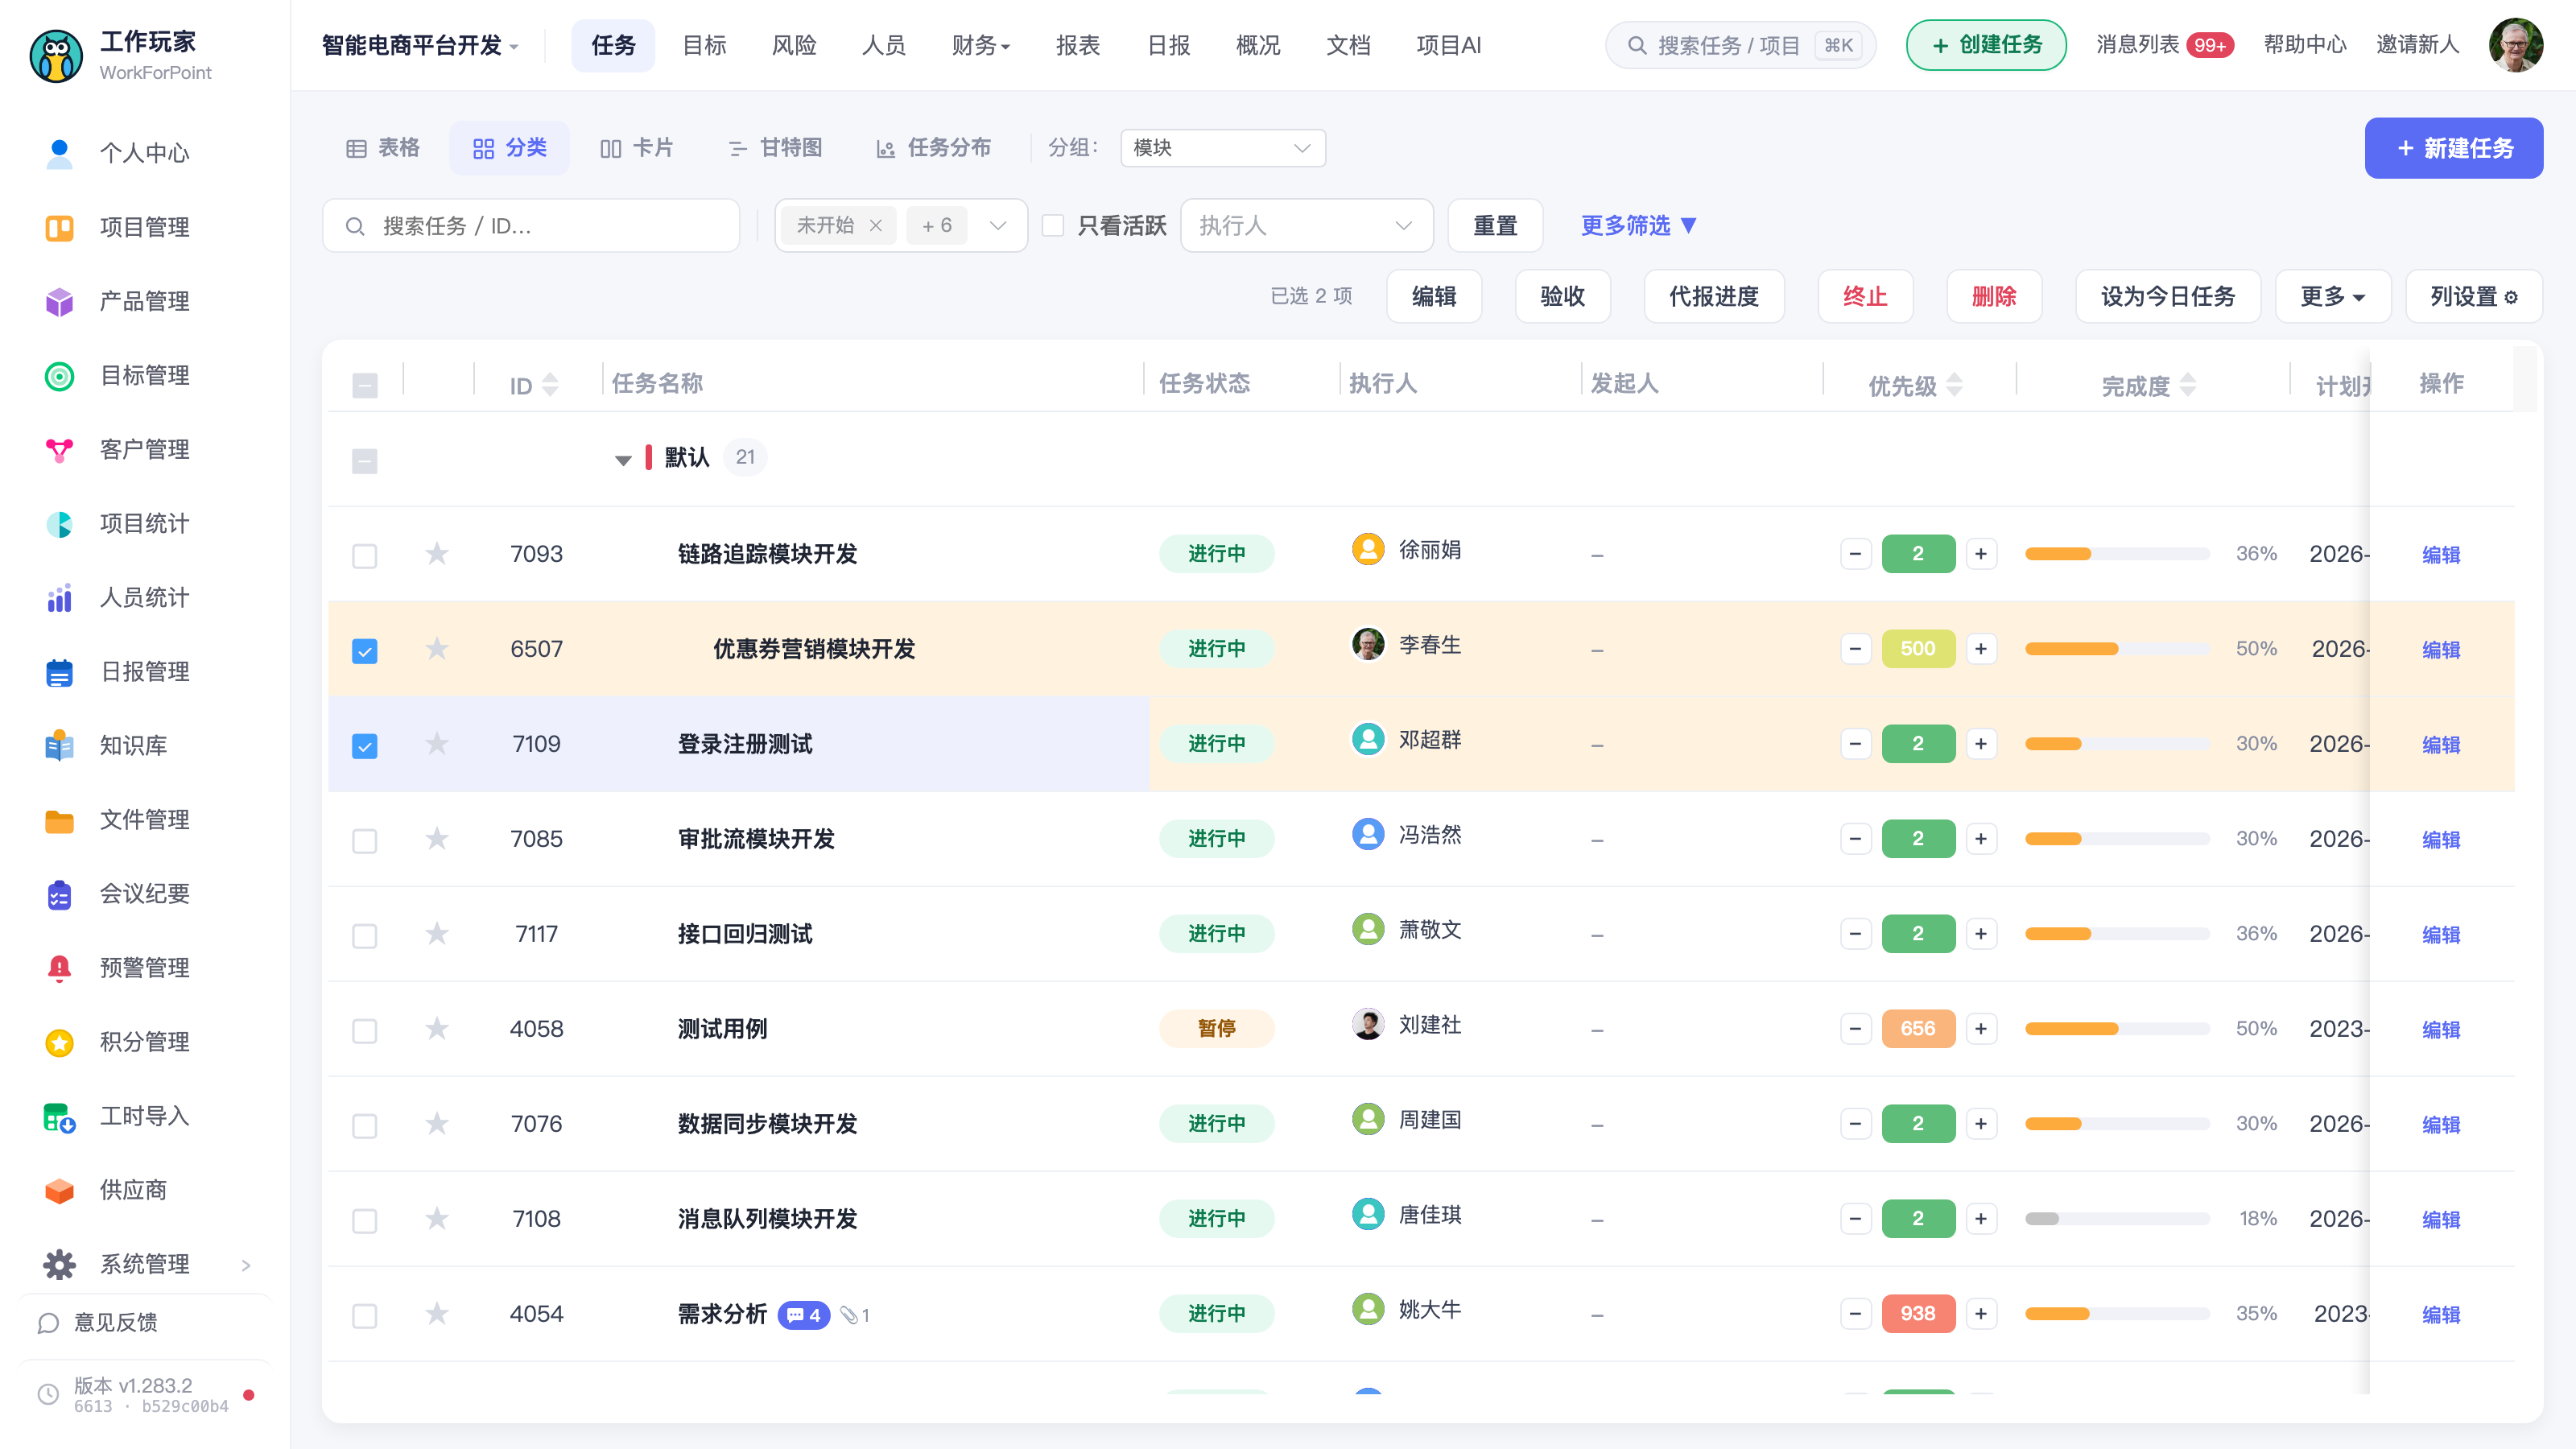Click the 创建任务 button in the top bar
This screenshot has height=1449, width=2576.
[x=1985, y=45]
